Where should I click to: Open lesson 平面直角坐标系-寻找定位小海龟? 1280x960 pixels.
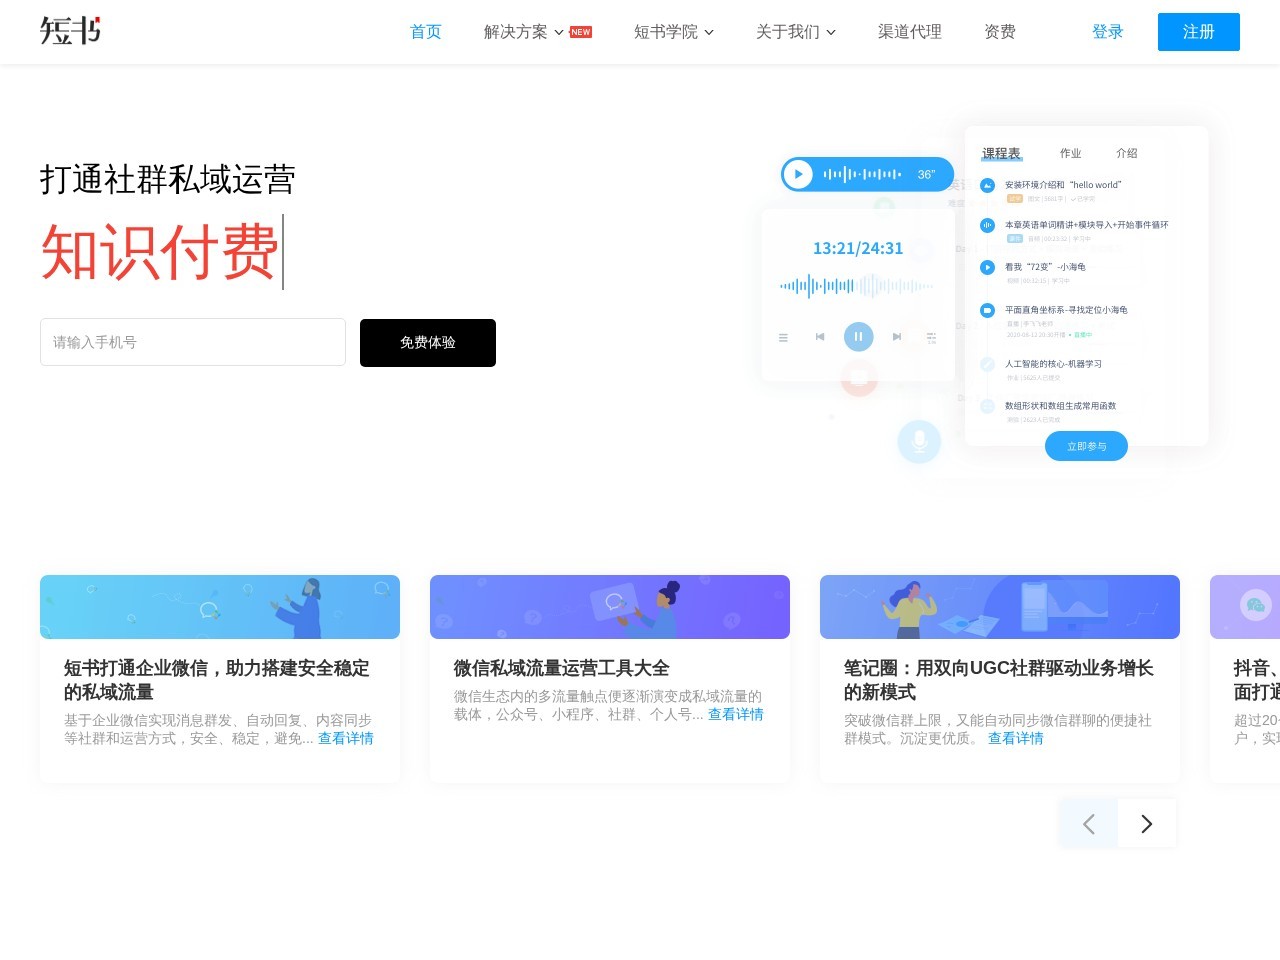(1066, 310)
